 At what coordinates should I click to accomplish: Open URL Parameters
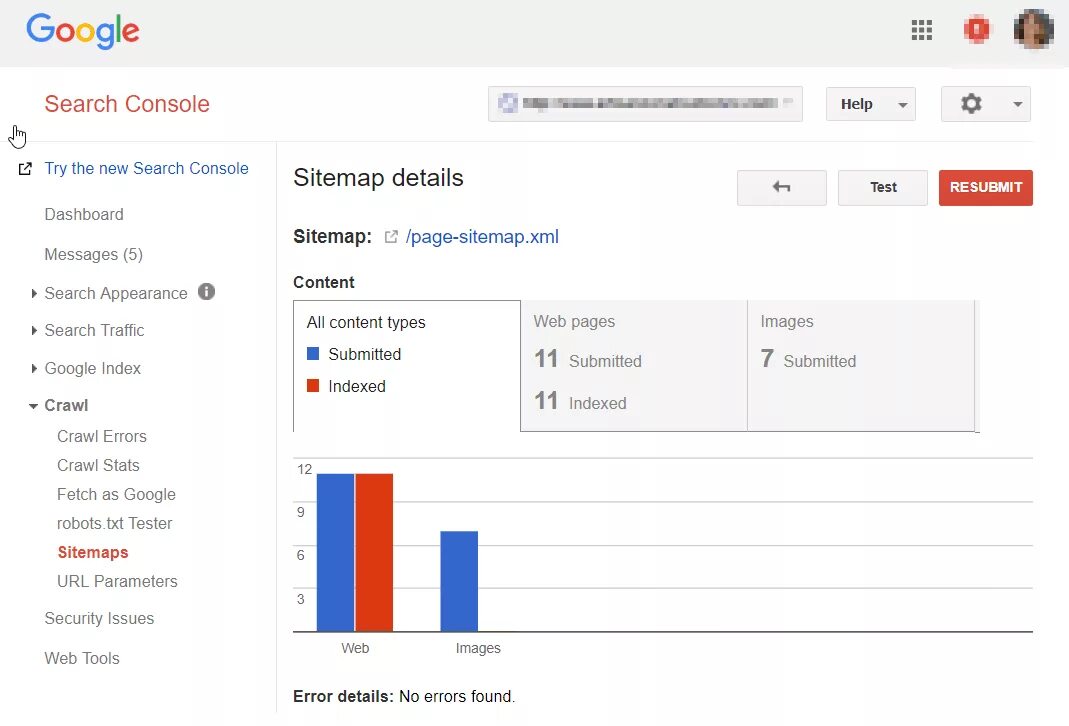tap(117, 581)
